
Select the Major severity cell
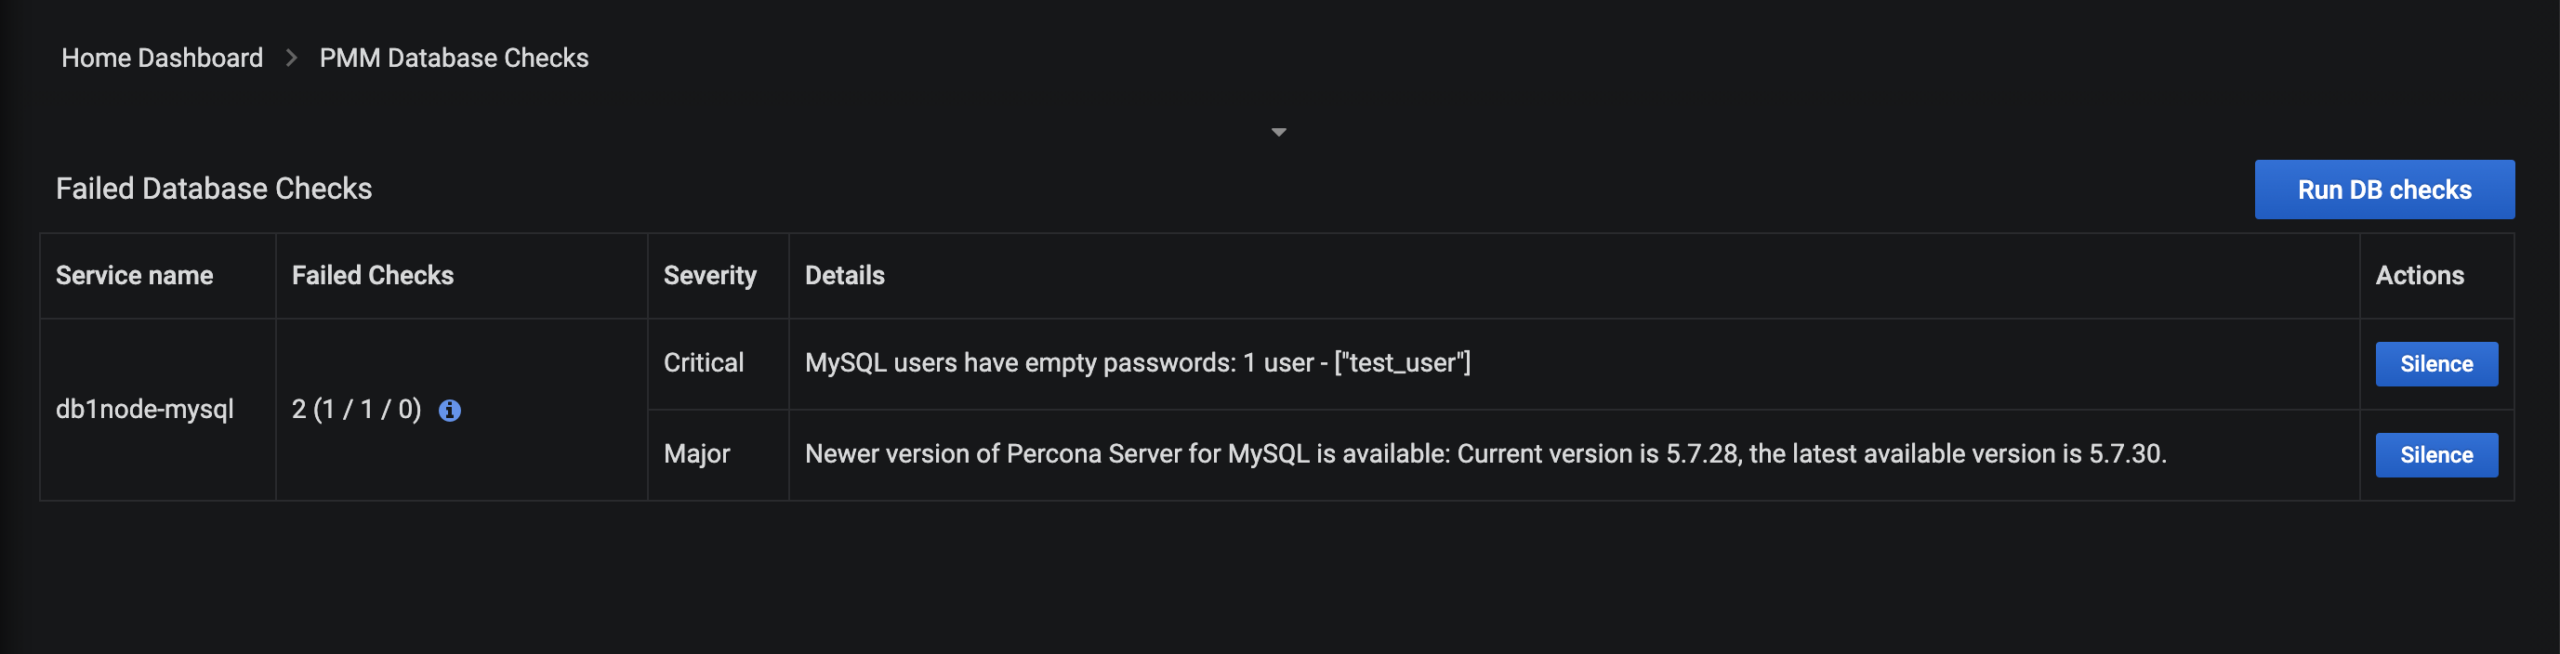[x=697, y=454]
